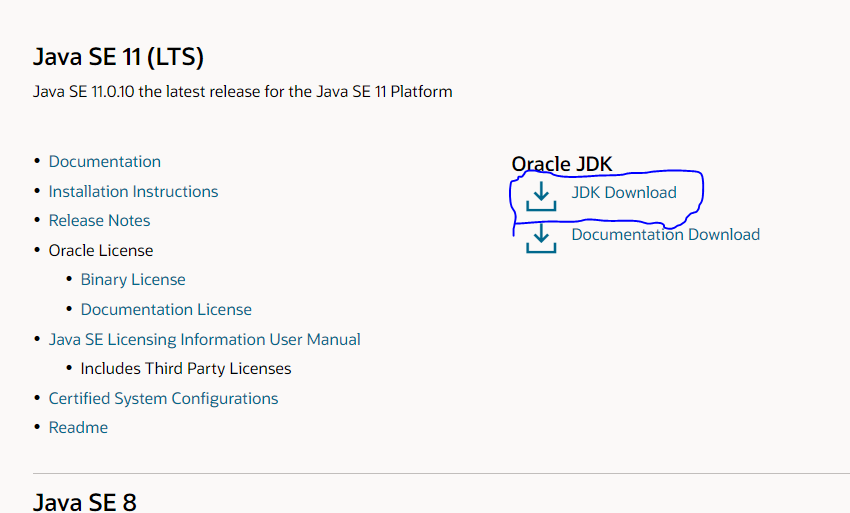Open the Documentation link in the list
The height and width of the screenshot is (513, 850).
pos(105,162)
